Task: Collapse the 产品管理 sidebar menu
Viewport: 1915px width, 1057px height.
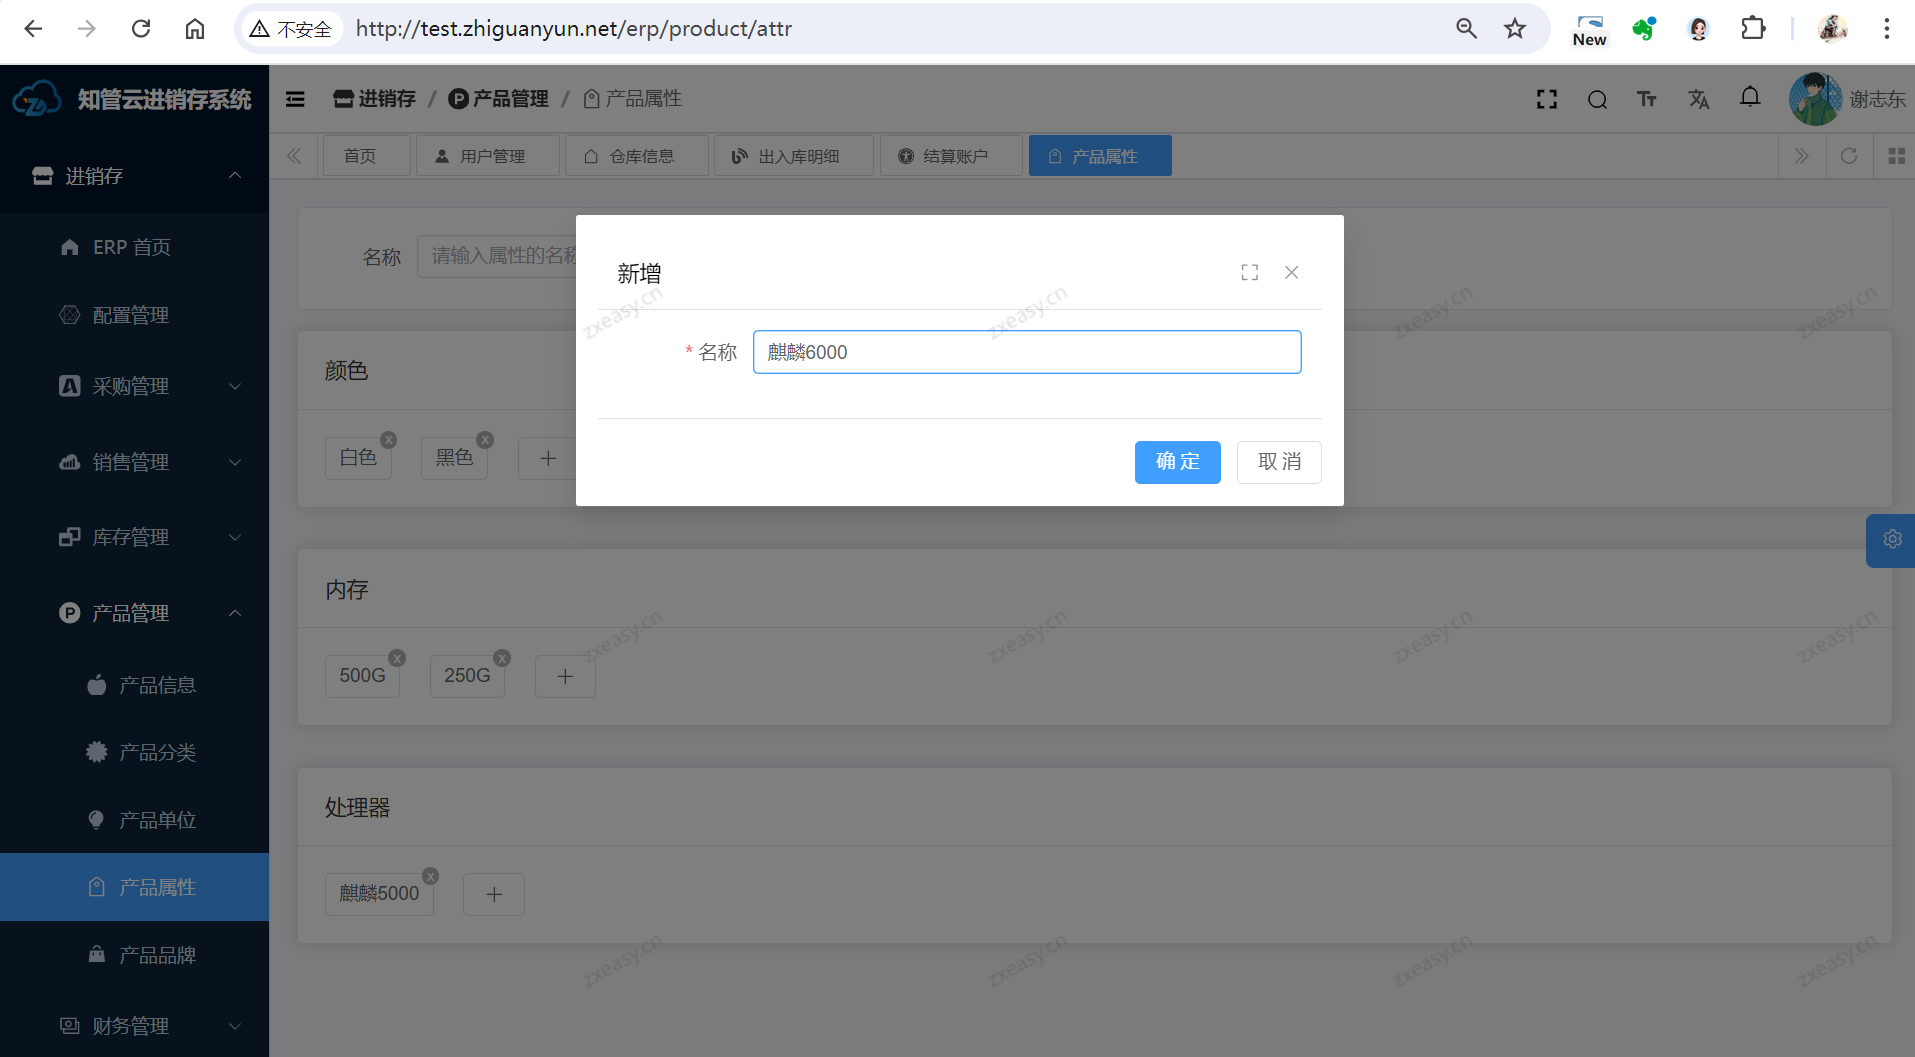Action: coord(150,613)
